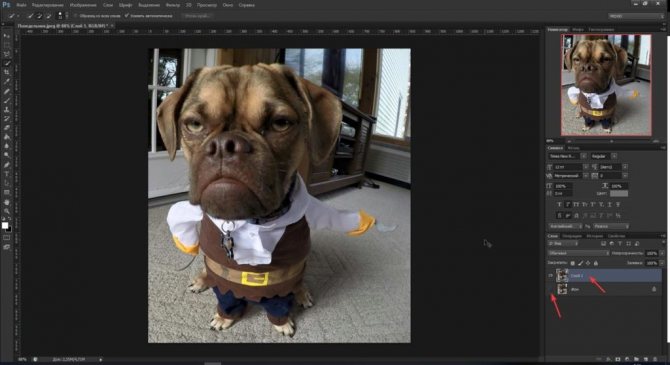This screenshot has width=670, height=365.
Task: Select the Rectangle shape tool
Action: pos(7,192)
